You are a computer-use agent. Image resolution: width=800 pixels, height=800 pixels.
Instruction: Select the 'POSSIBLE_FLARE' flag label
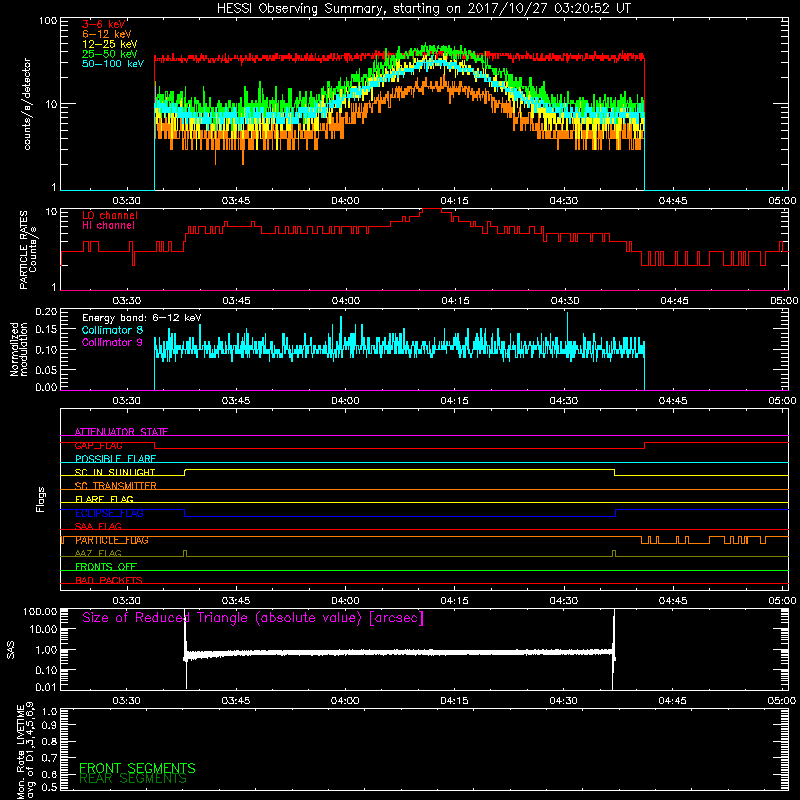coord(115,459)
